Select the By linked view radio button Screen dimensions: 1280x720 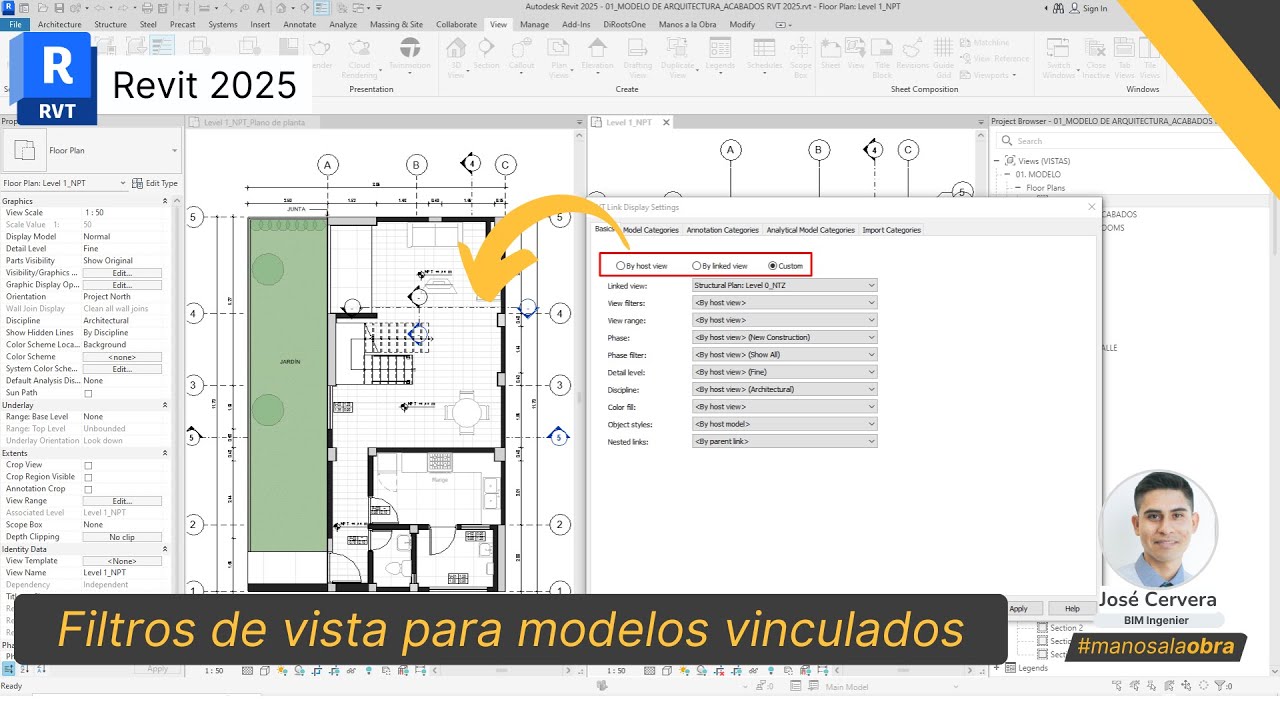tap(697, 266)
